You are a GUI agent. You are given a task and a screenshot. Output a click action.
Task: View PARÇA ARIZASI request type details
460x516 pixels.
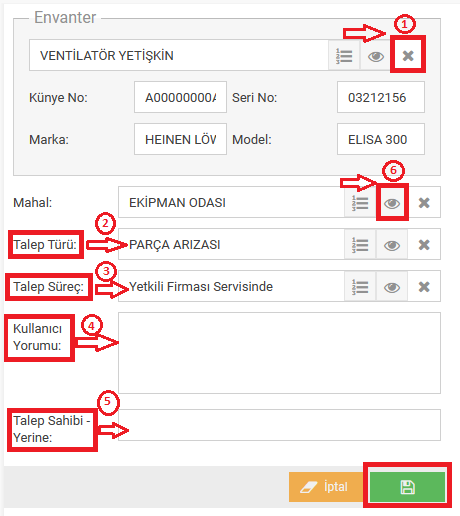tap(392, 244)
